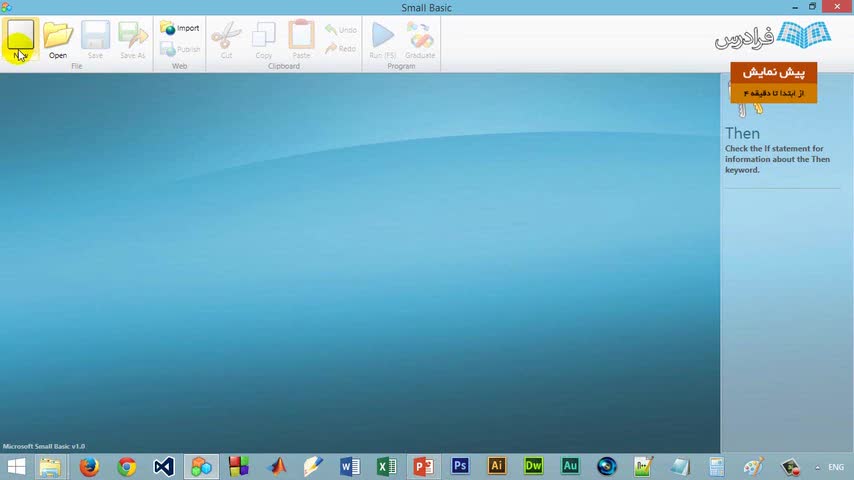Click the Microsoft Small Basic v1.0 label
The height and width of the screenshot is (480, 854).
tap(44, 446)
